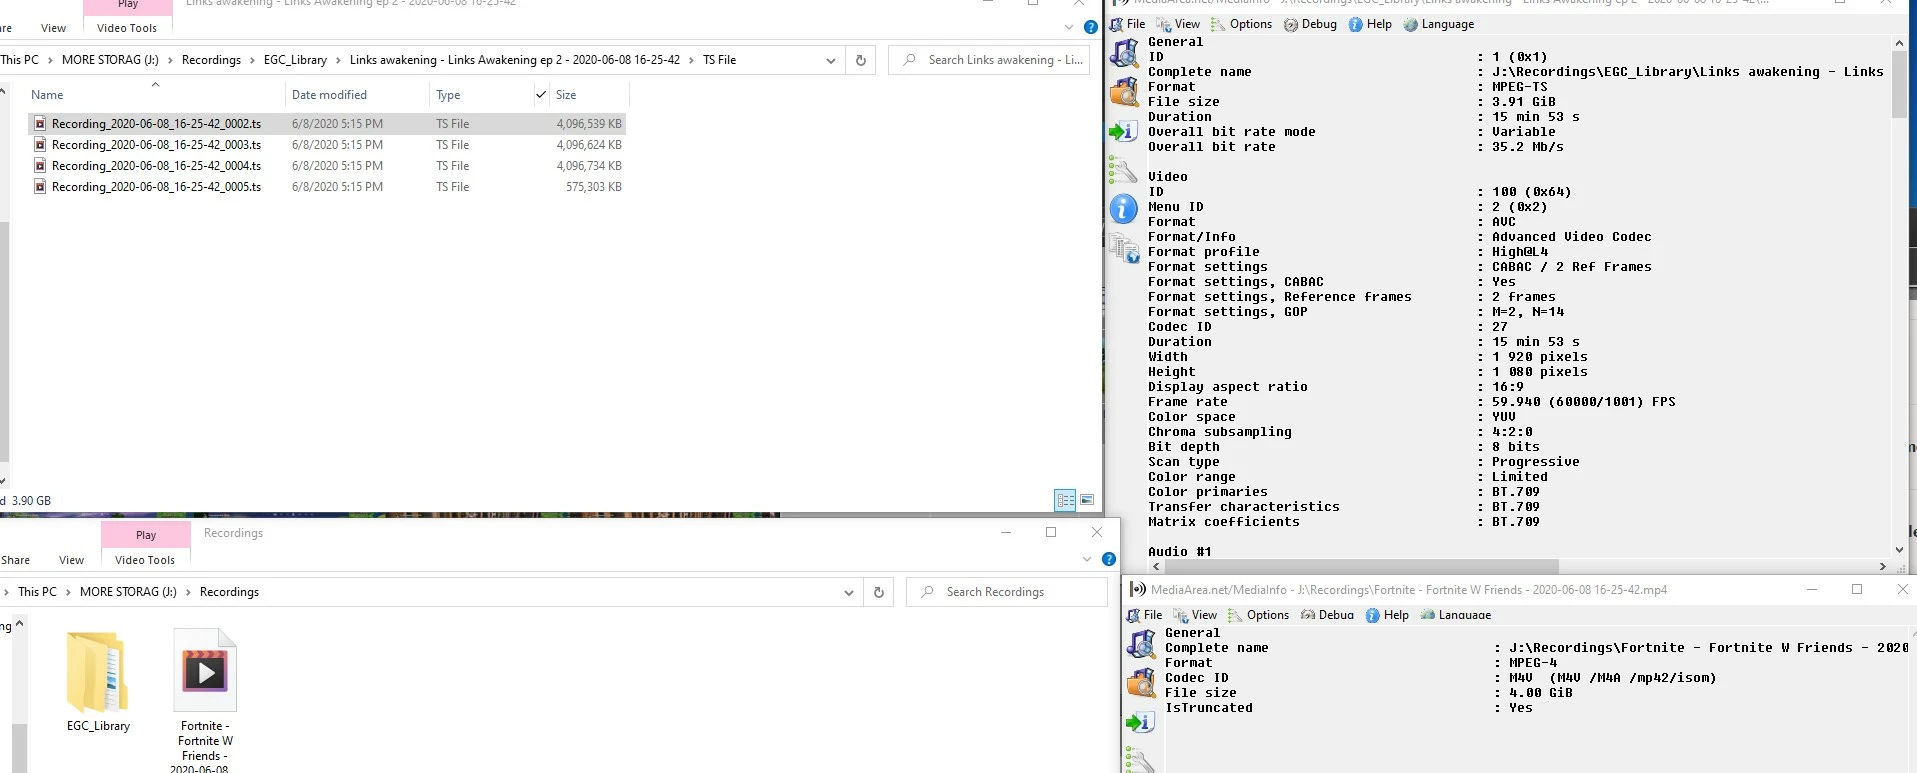Open File menu in lower MediaInfo
The height and width of the screenshot is (773, 1917).
click(1145, 615)
